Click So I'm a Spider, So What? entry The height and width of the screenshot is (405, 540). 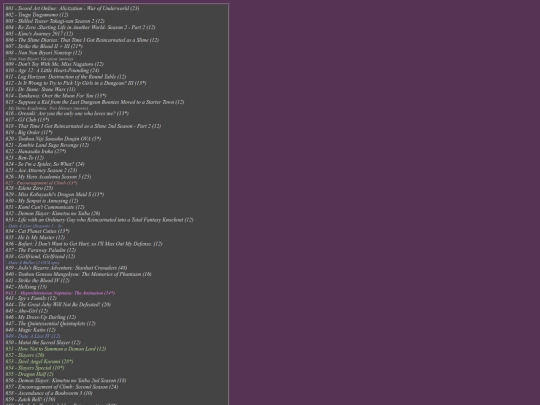[45, 164]
